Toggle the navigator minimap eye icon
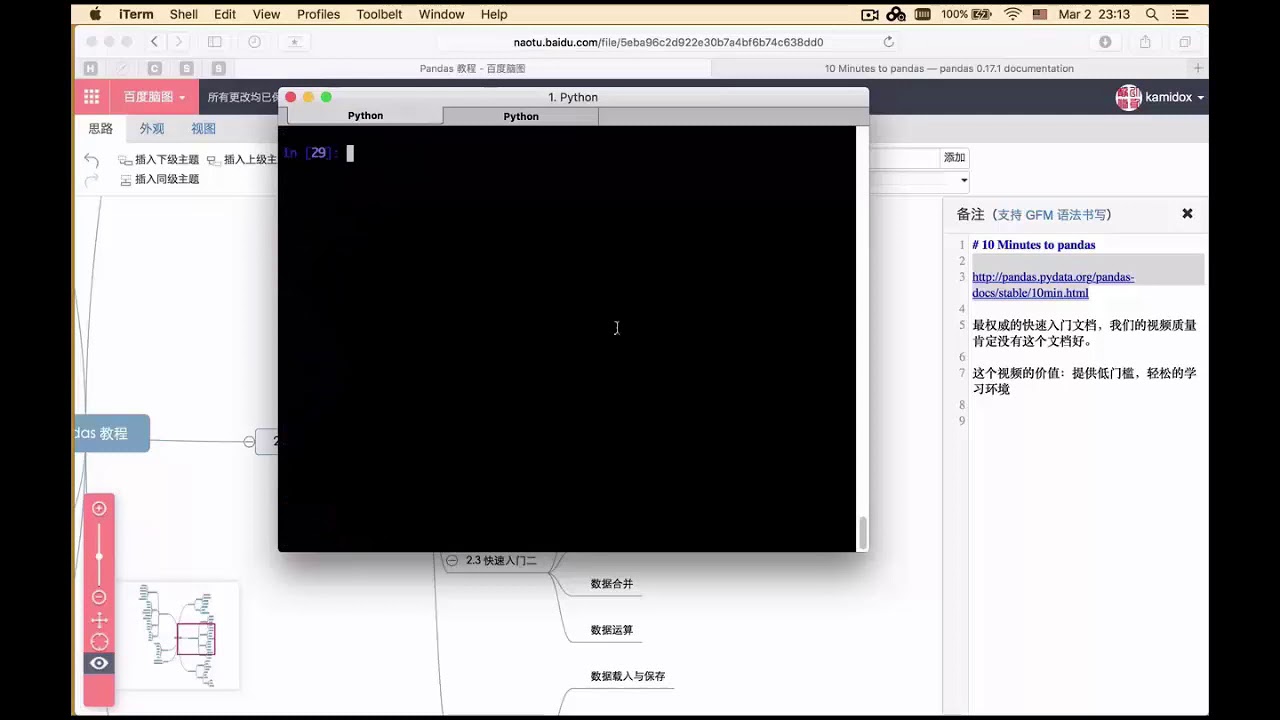The height and width of the screenshot is (720, 1280). pos(99,663)
